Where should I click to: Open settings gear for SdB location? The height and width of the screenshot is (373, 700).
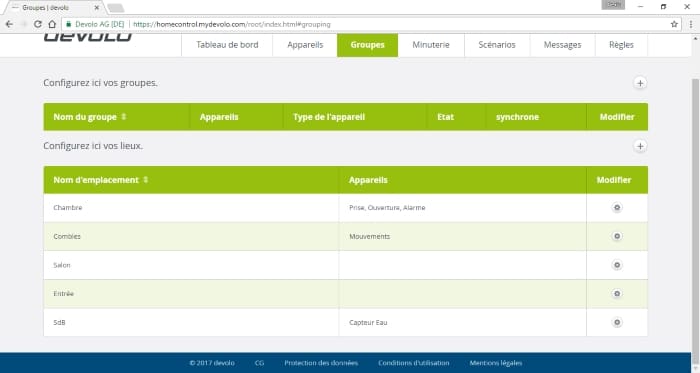click(617, 322)
